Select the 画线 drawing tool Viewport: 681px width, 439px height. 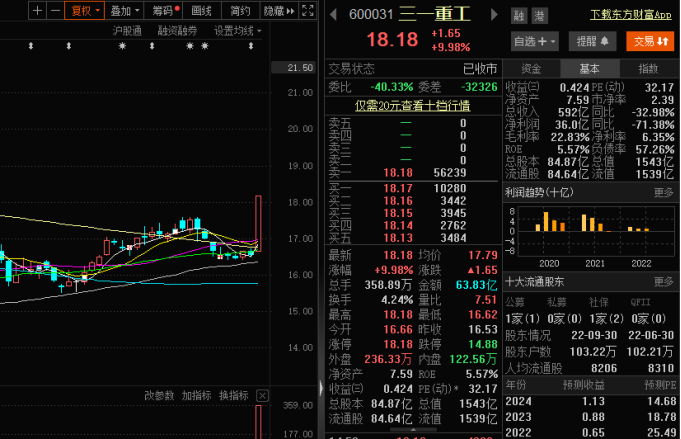pos(202,11)
